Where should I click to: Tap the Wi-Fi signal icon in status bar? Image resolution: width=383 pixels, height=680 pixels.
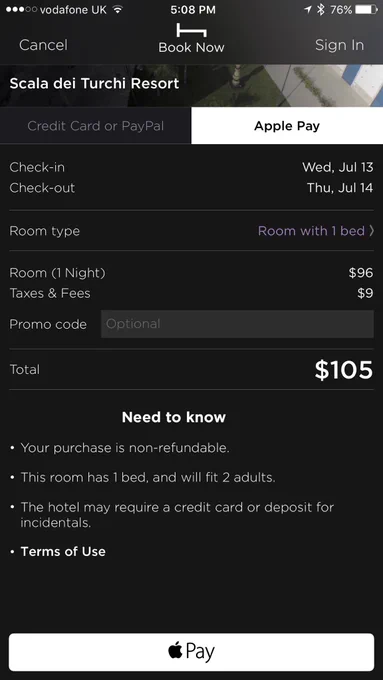click(x=117, y=10)
